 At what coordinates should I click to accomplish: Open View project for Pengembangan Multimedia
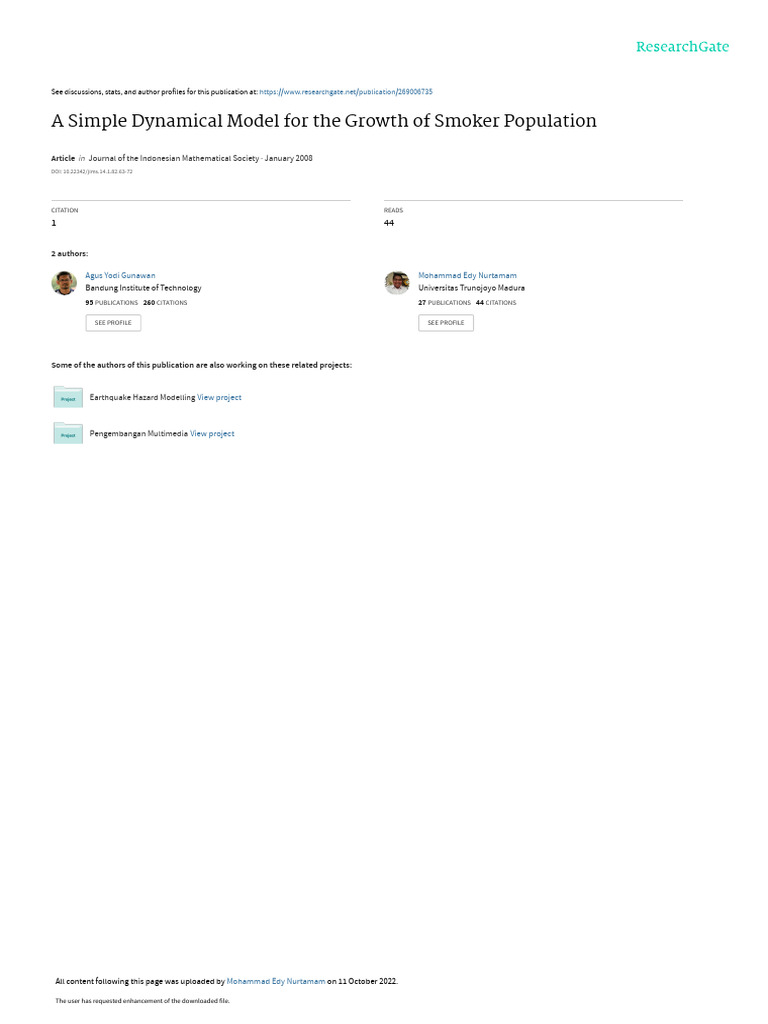(212, 434)
